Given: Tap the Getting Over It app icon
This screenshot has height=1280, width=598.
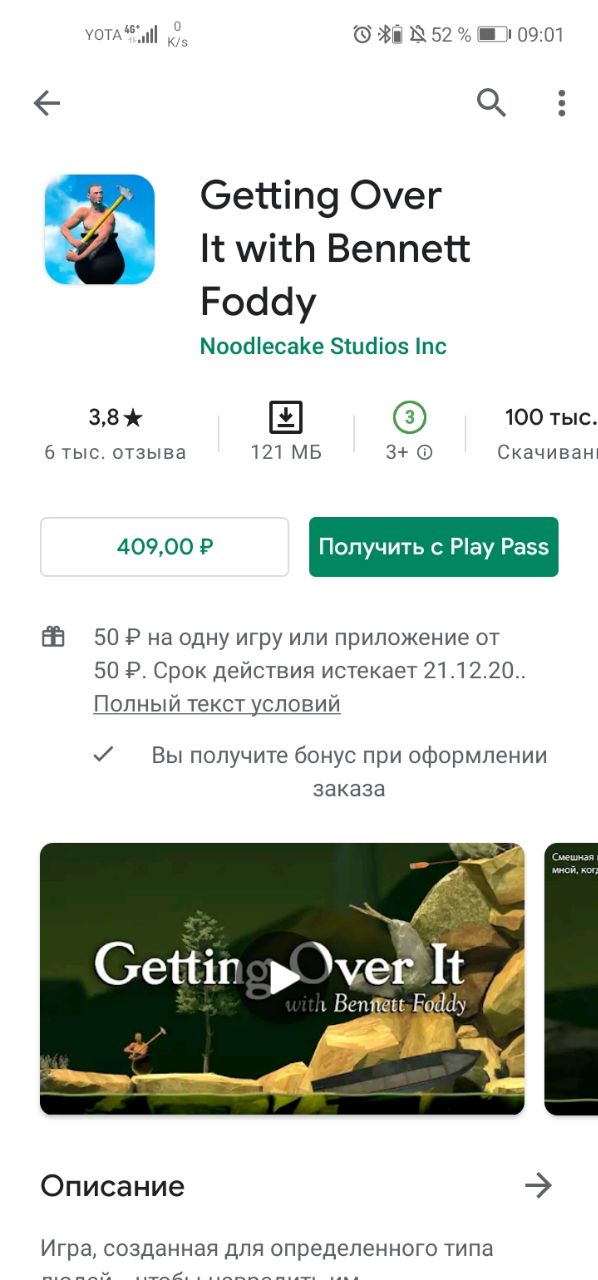Looking at the screenshot, I should [x=100, y=229].
